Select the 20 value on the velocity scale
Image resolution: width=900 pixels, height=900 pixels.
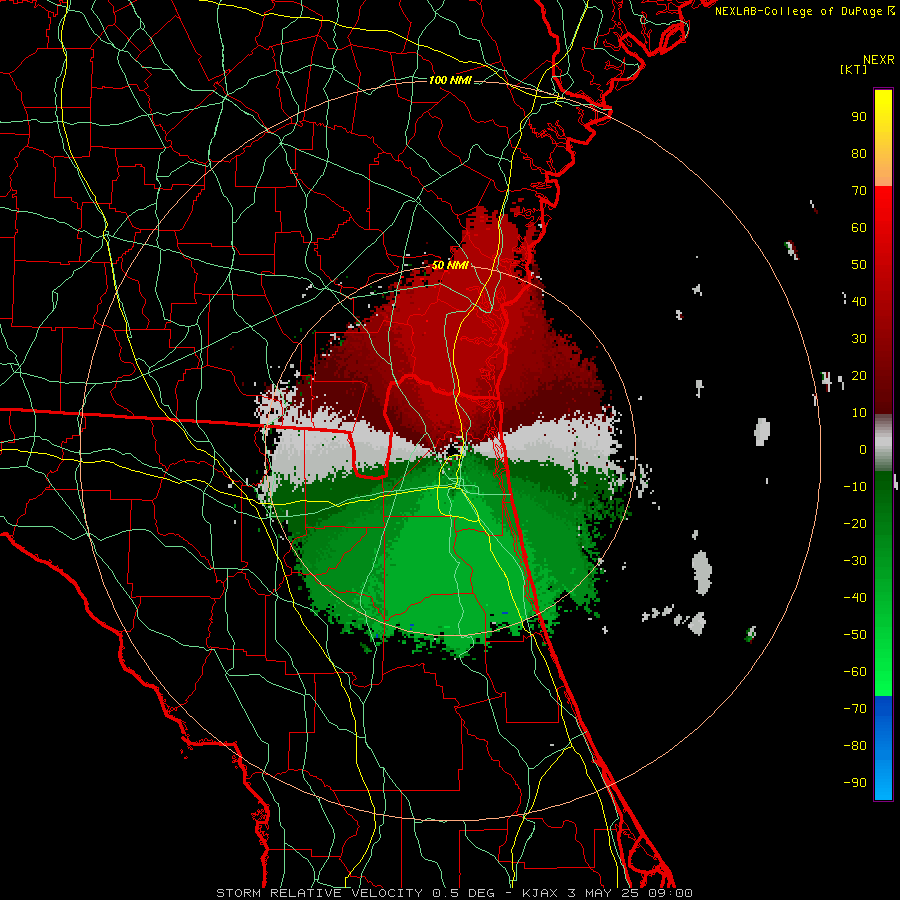click(x=859, y=375)
